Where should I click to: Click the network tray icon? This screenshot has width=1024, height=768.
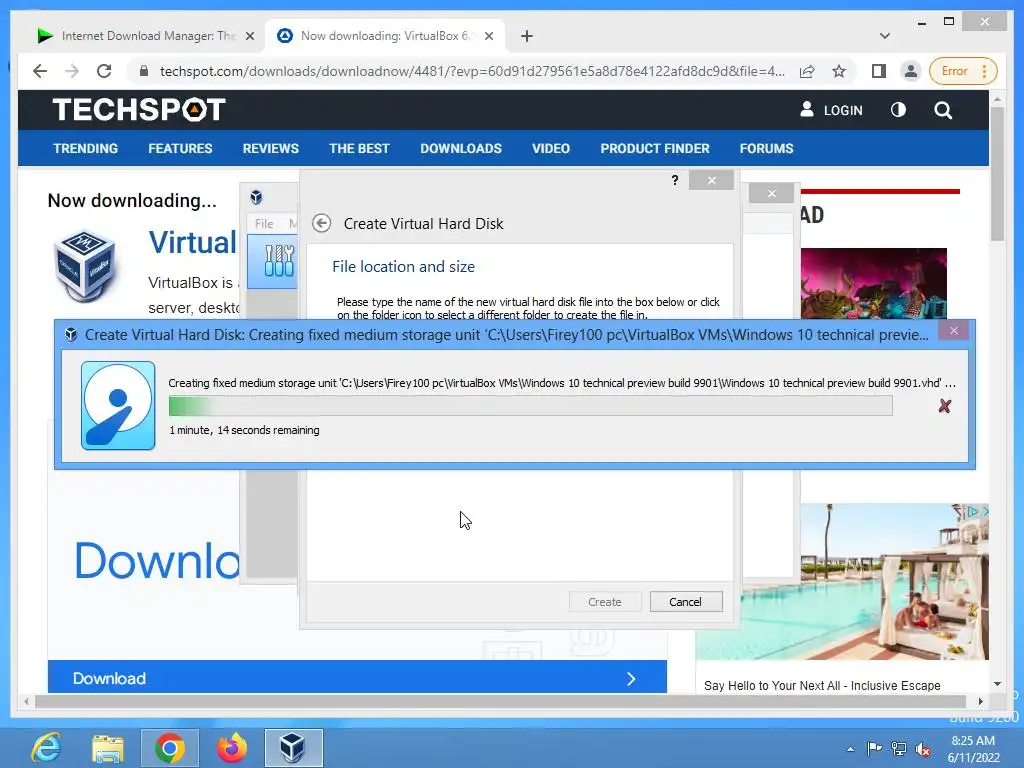[899, 749]
